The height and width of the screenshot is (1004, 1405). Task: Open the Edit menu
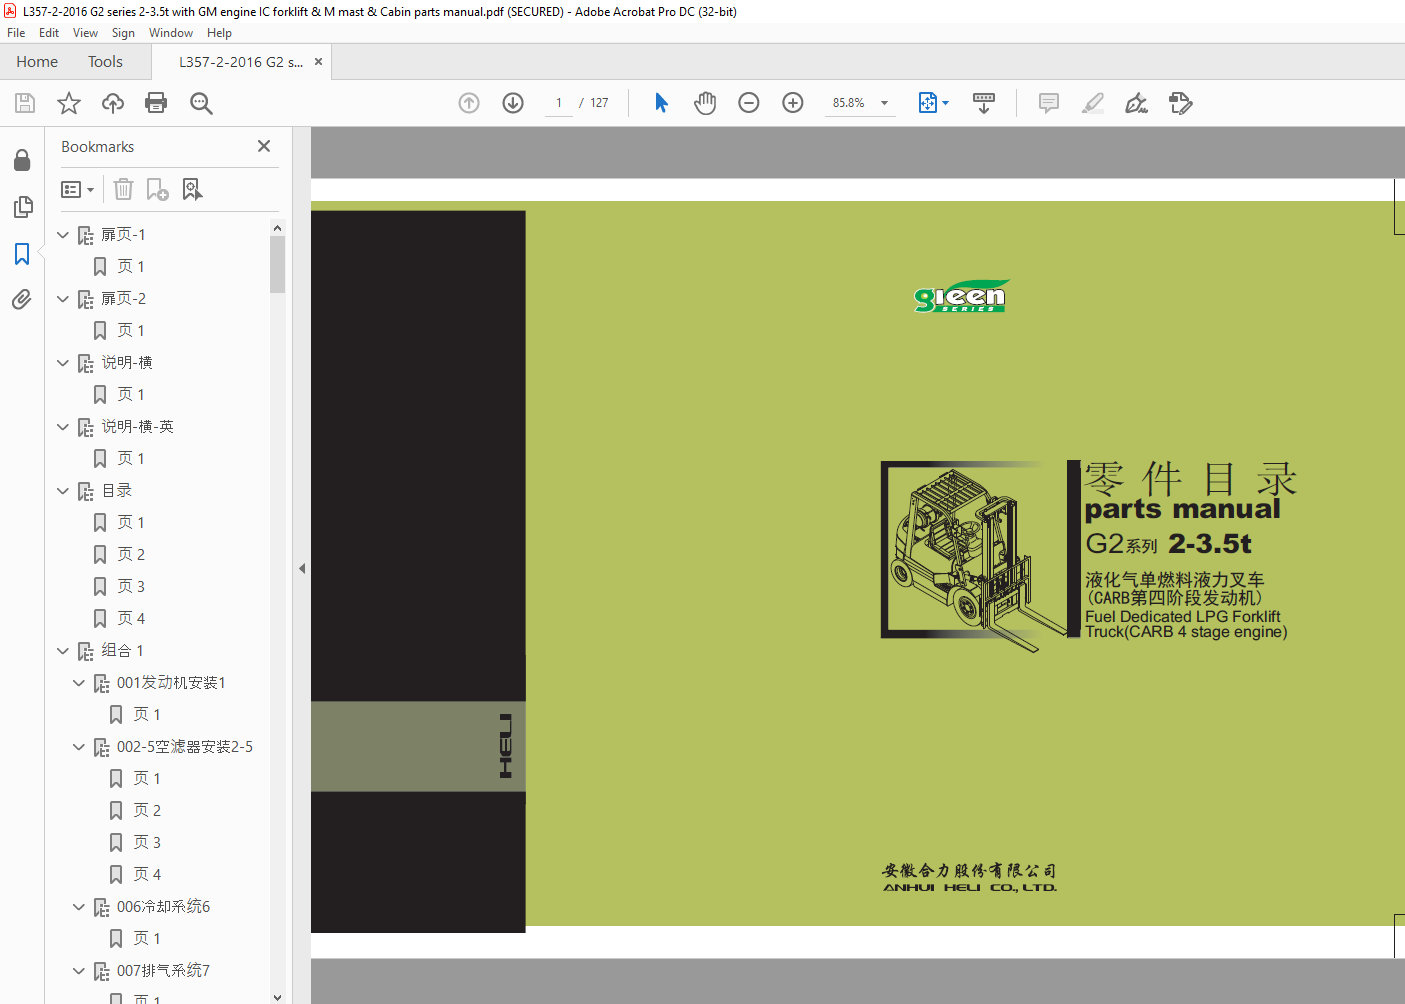[x=49, y=33]
